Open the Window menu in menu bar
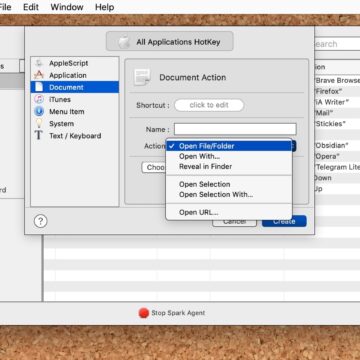The height and width of the screenshot is (360, 360). 67,7
